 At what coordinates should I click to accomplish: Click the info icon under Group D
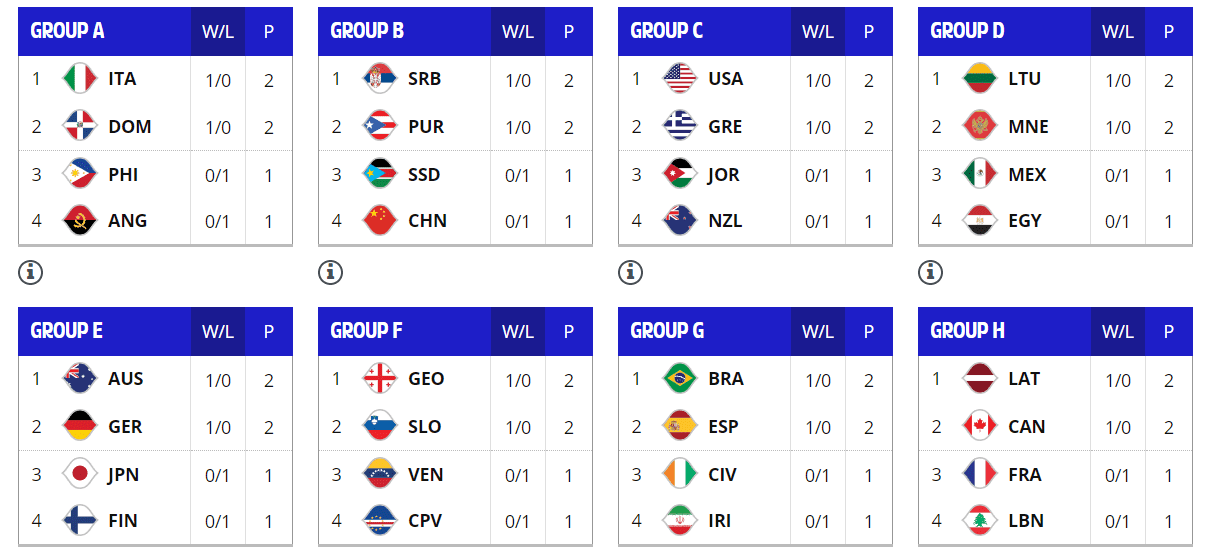click(930, 271)
